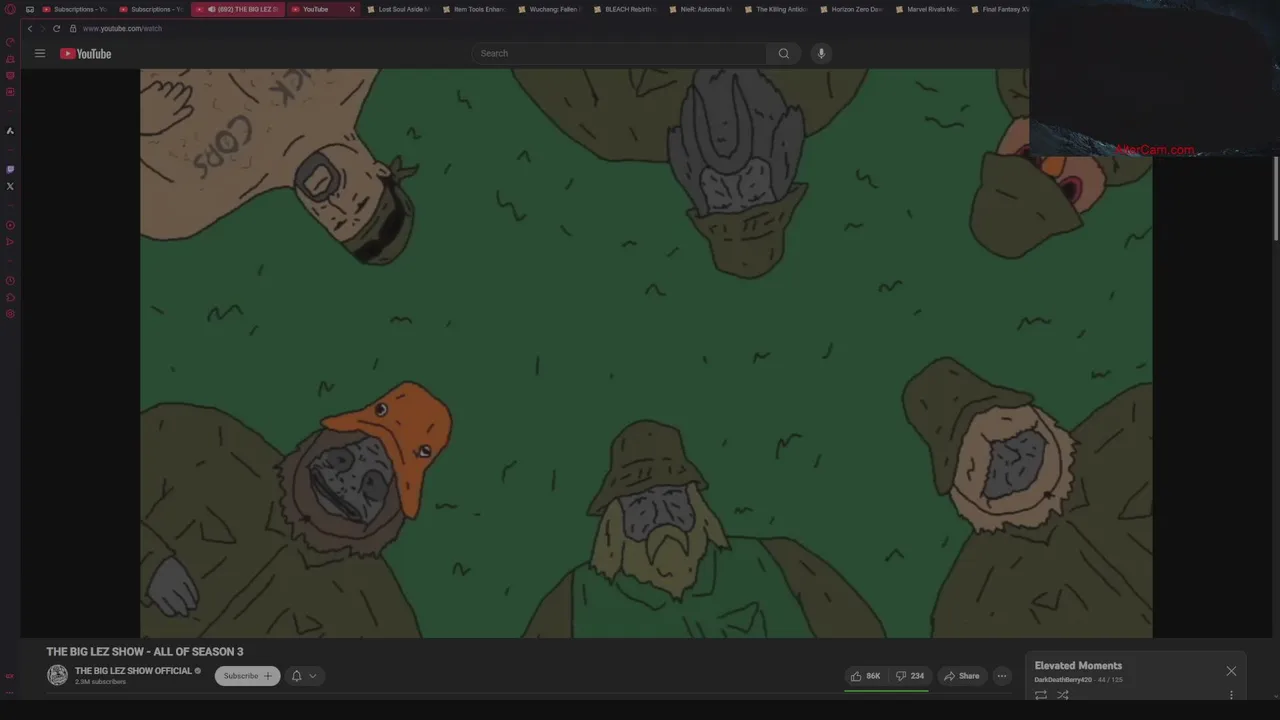Go to the YouTube home logo
This screenshot has width=1280, height=720.
pos(85,53)
